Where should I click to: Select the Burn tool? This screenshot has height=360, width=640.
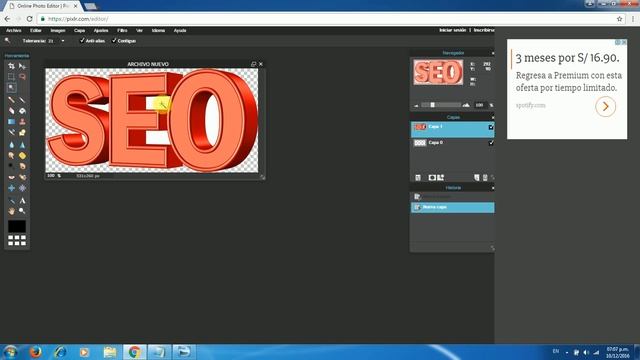(x=22, y=166)
